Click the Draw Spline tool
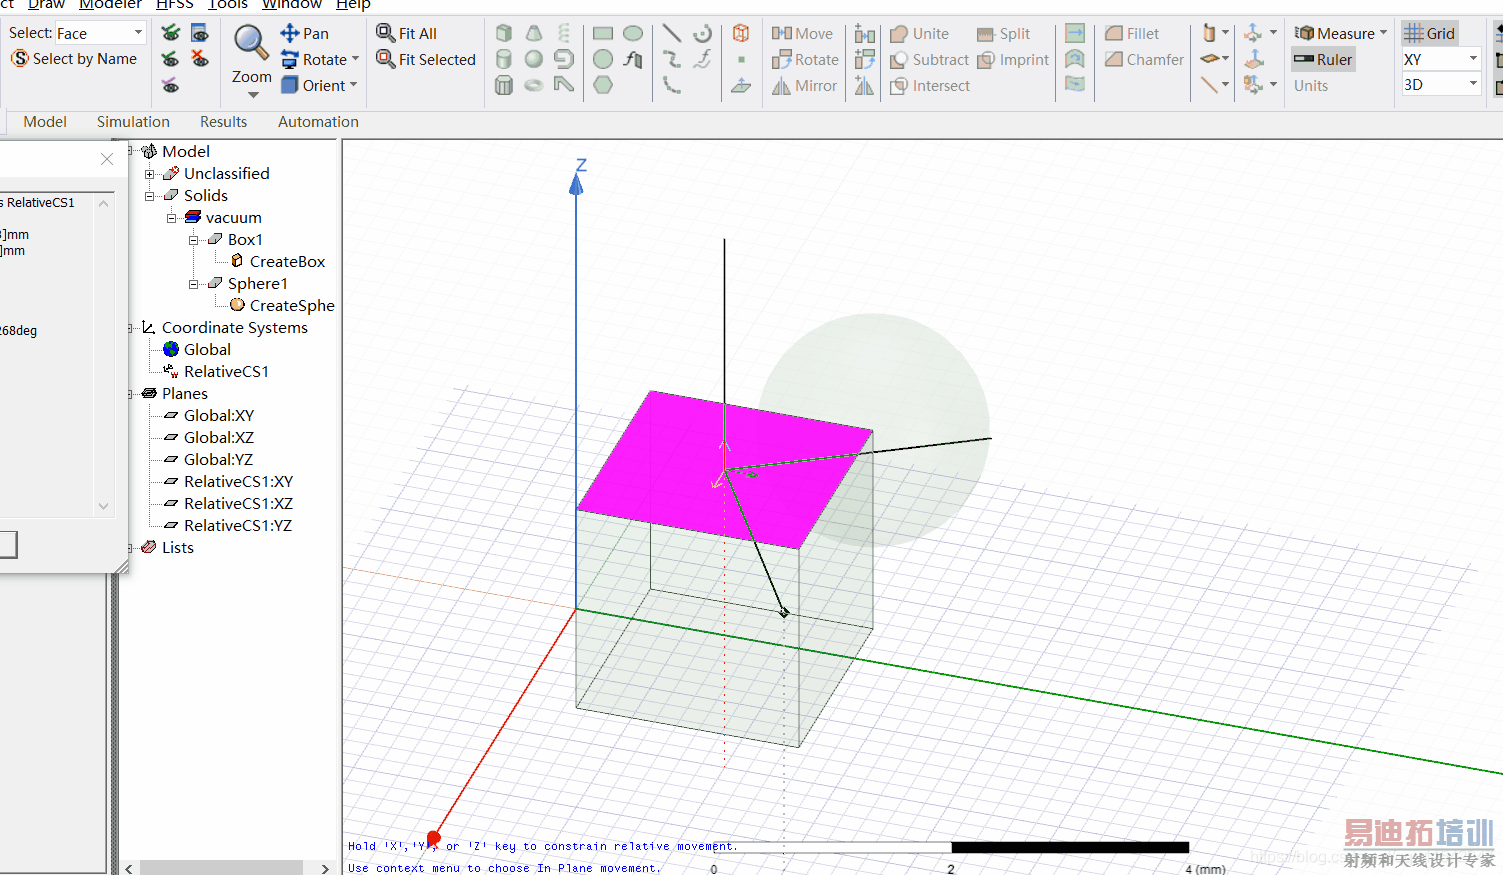This screenshot has width=1503, height=875. [672, 59]
